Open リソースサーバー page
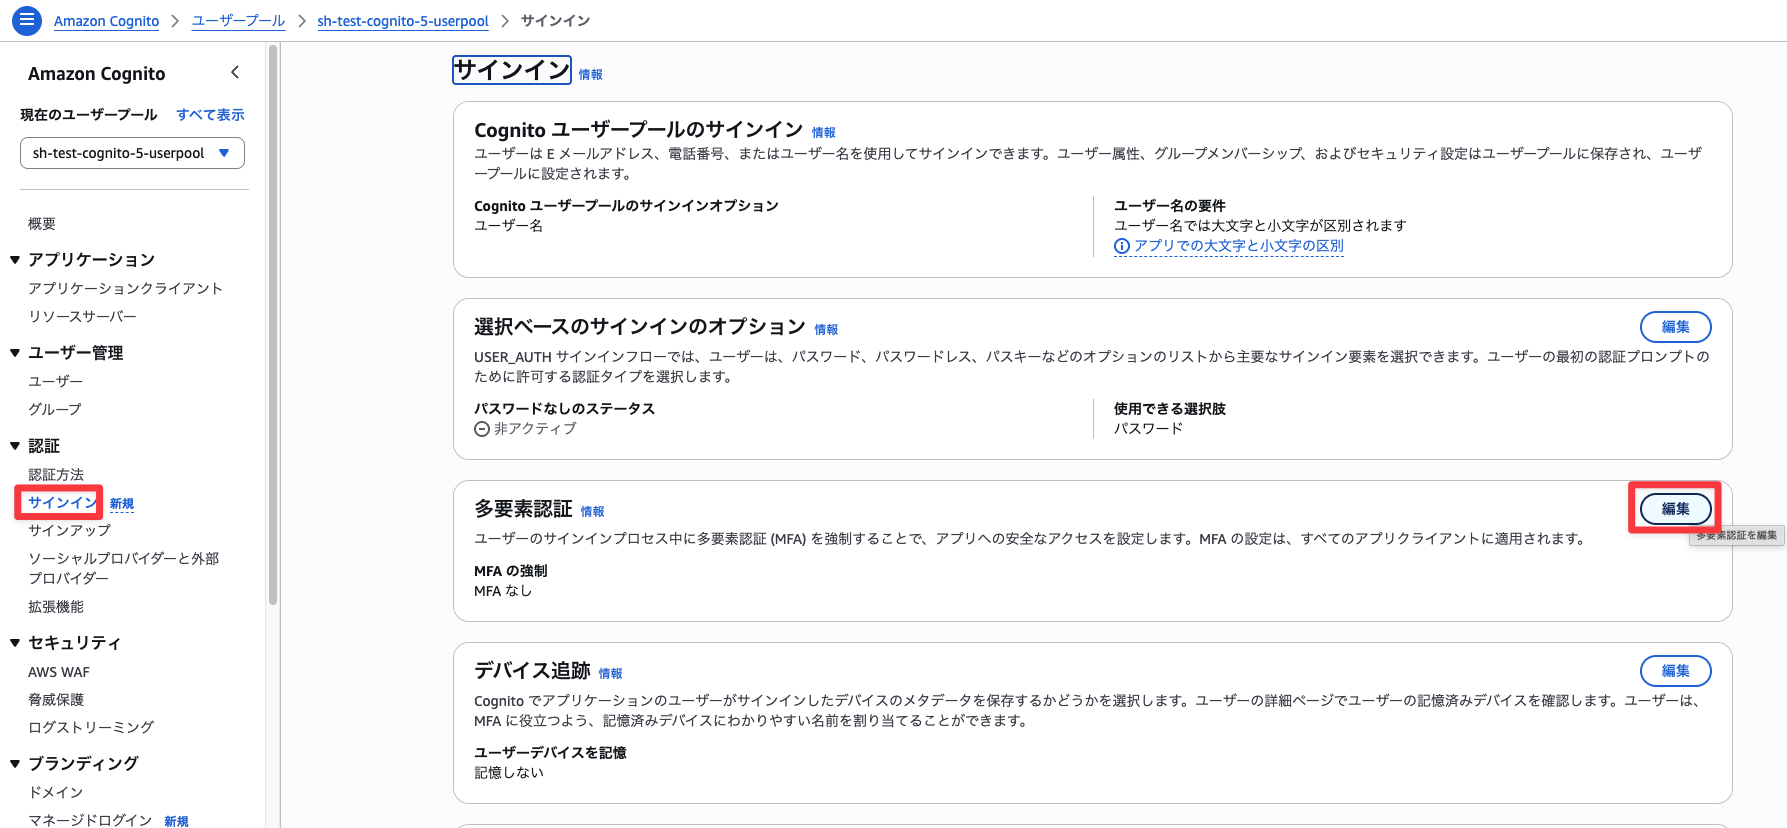Viewport: 1787px width, 828px height. click(82, 317)
